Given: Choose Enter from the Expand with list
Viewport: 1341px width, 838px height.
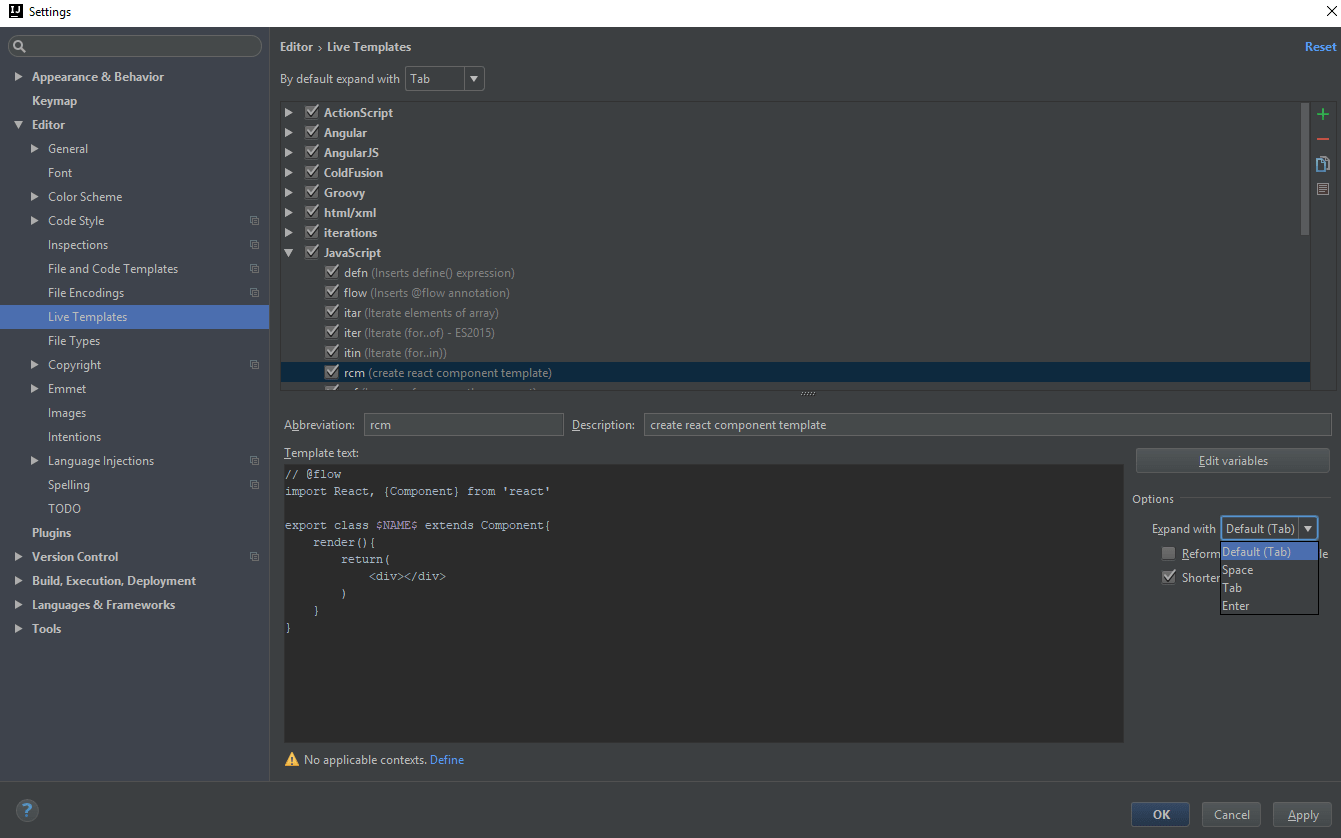Looking at the screenshot, I should (x=1235, y=605).
